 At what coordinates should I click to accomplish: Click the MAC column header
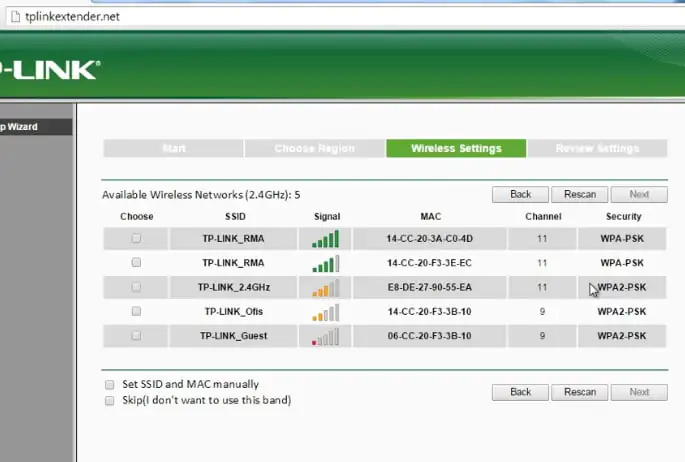click(431, 217)
